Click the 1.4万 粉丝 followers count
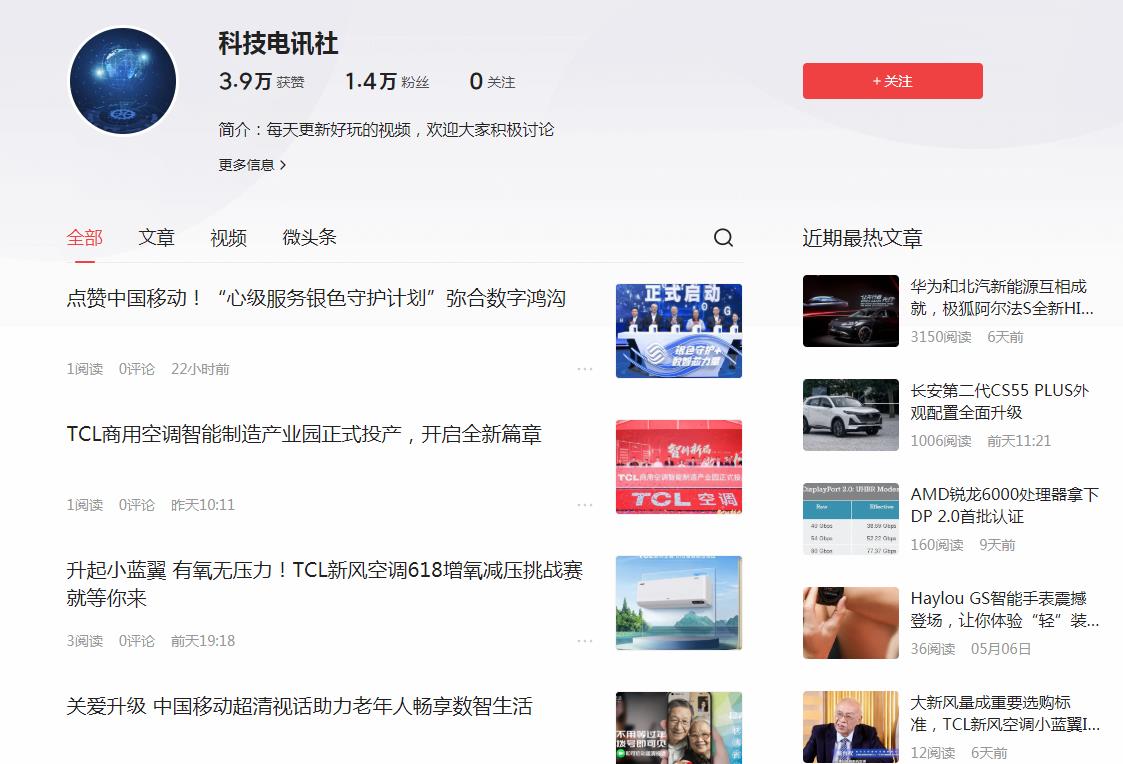Image resolution: width=1123 pixels, height=764 pixels. (387, 82)
